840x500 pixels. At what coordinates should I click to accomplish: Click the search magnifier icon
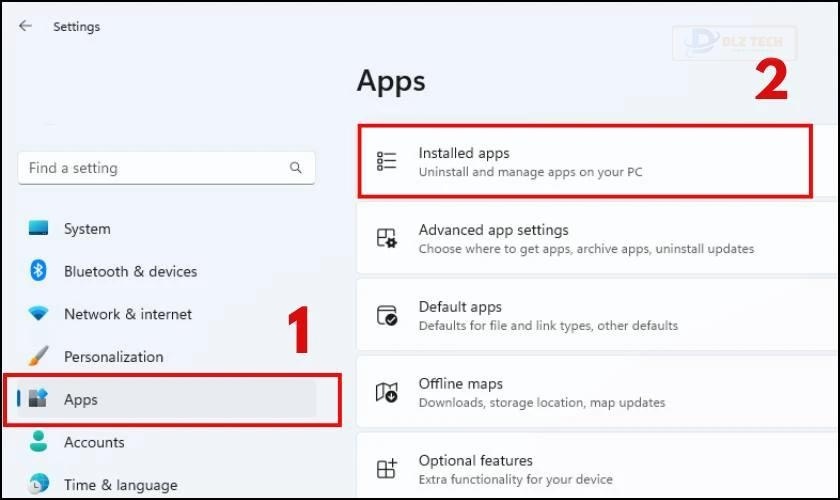tap(295, 168)
